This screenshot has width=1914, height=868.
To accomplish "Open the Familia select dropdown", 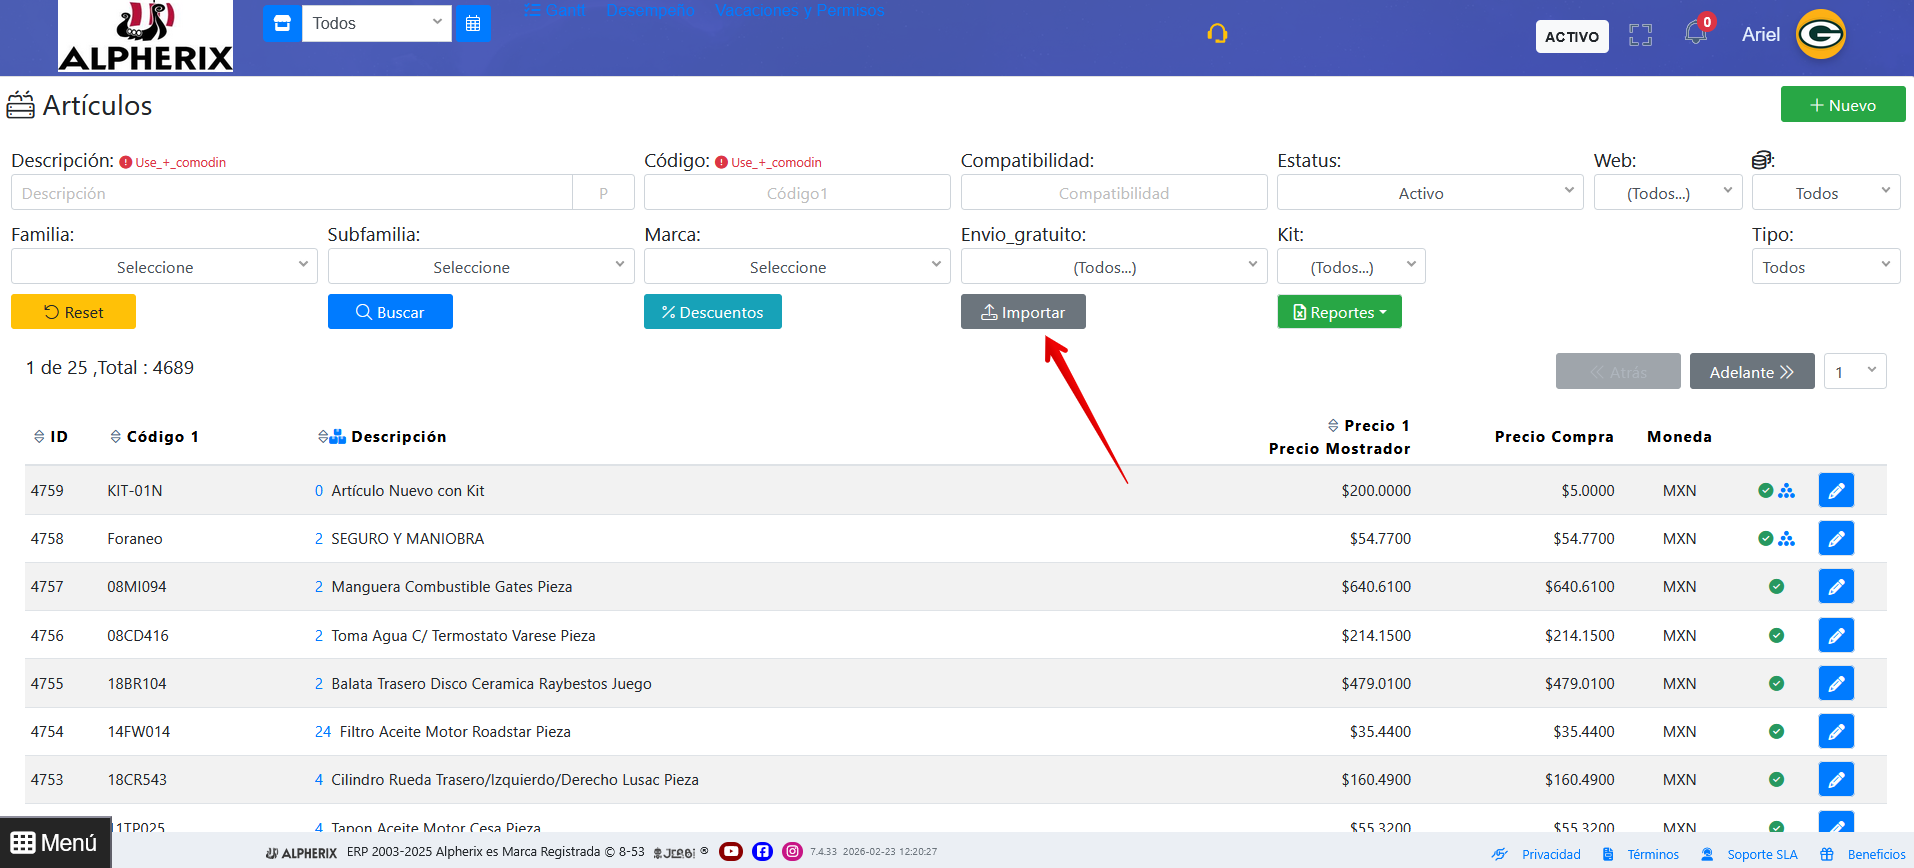I will coord(164,267).
